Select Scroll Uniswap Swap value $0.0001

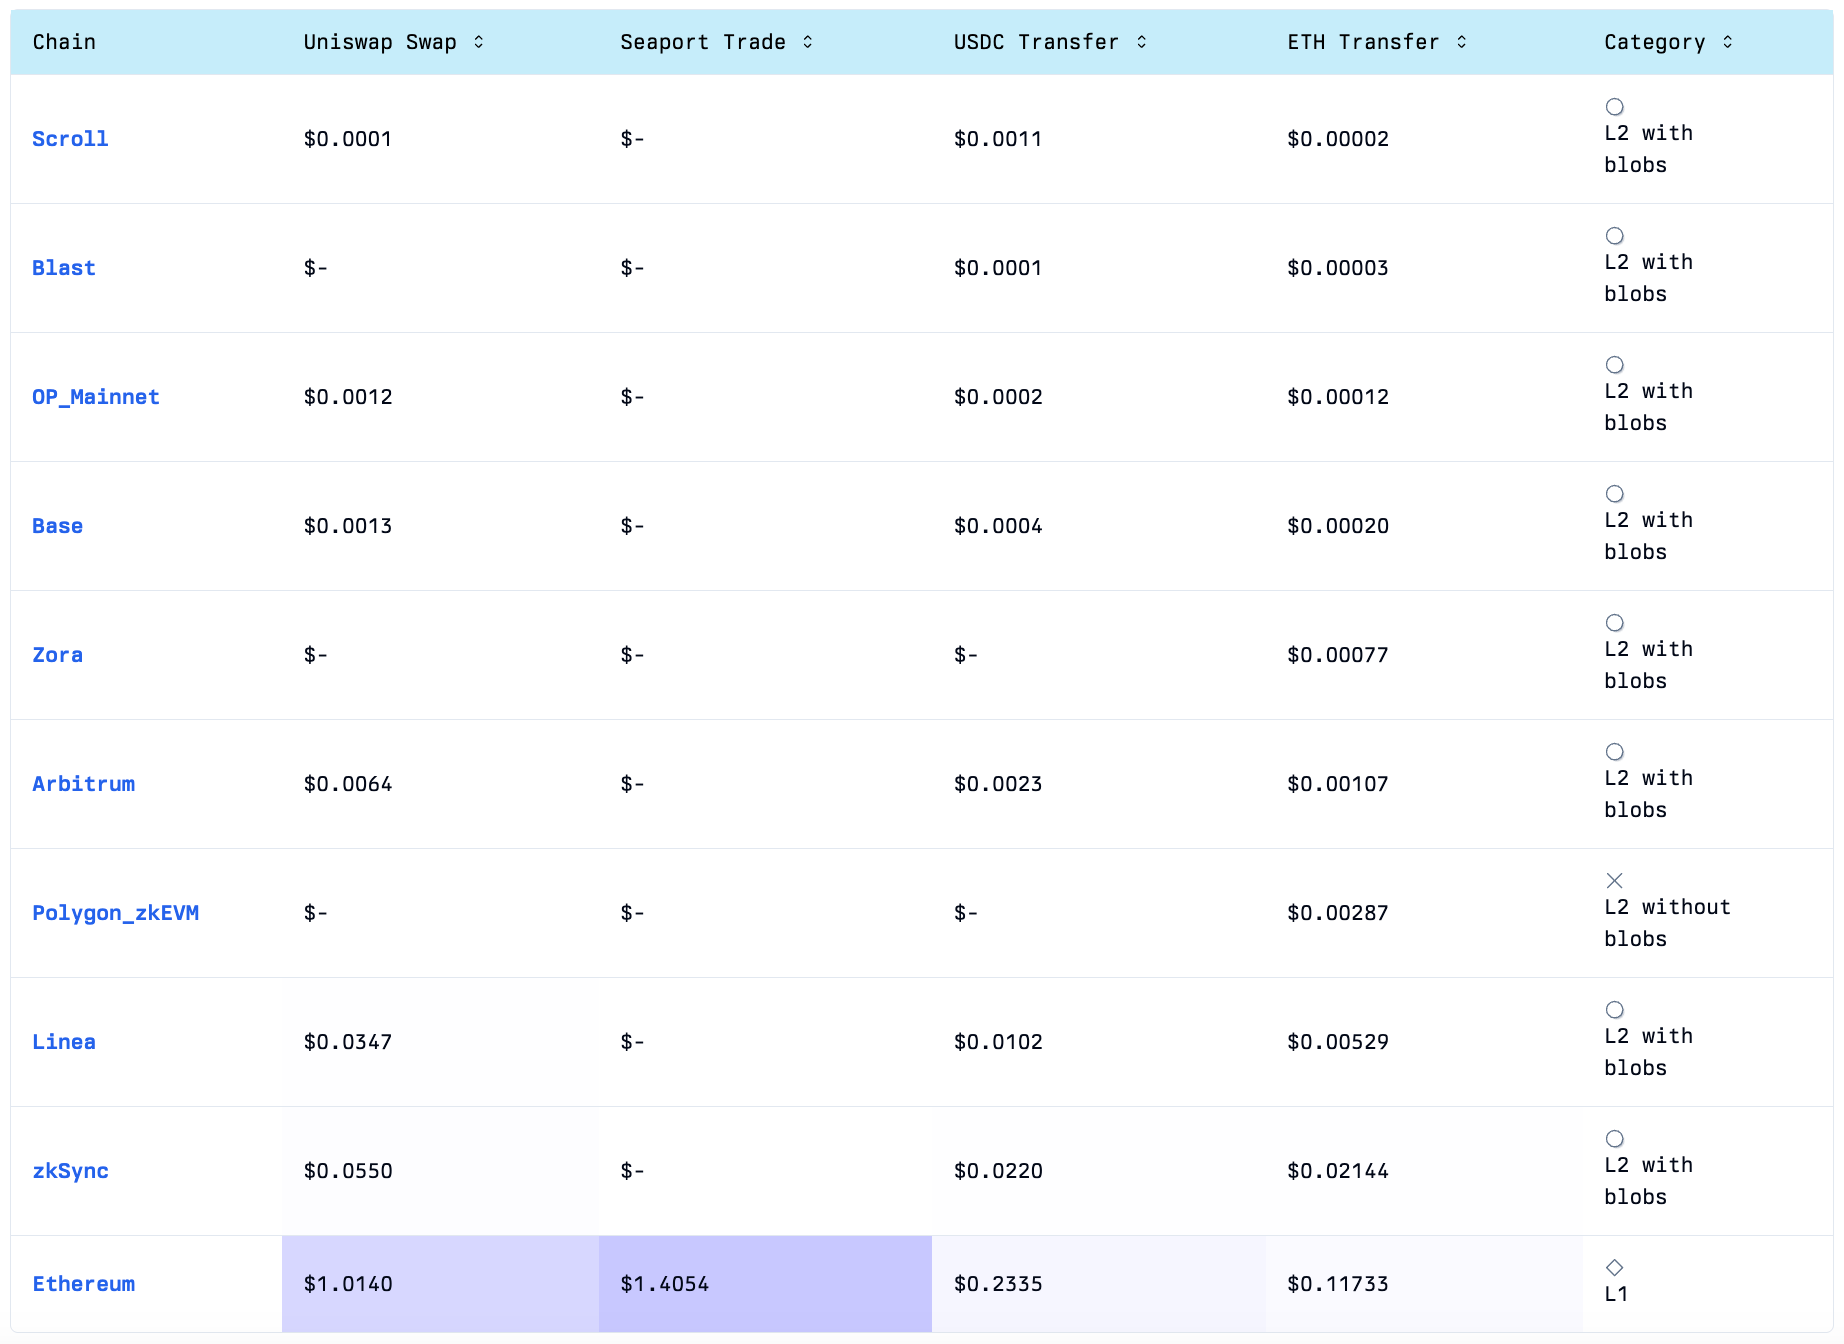coord(348,139)
